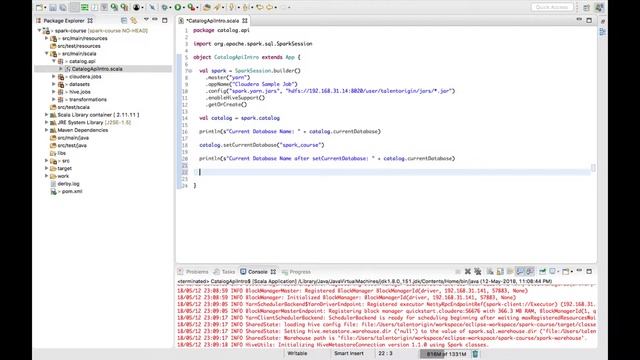The image size is (640, 360).
Task: Click Remove Launch X icon in Console
Action: click(x=468, y=271)
